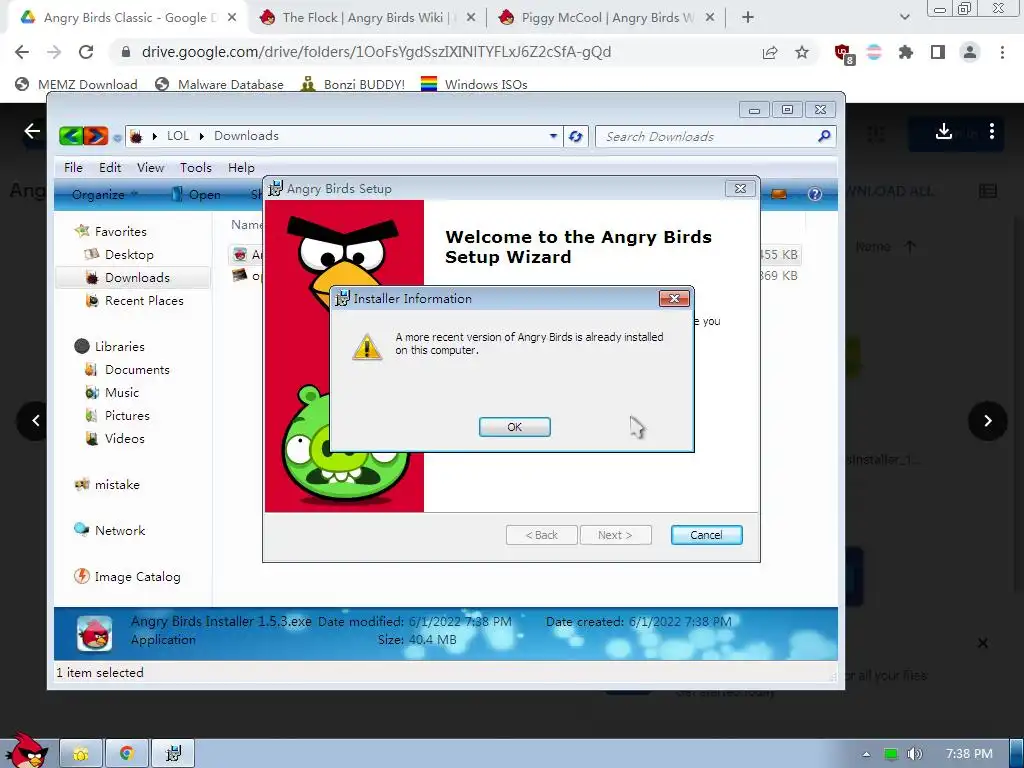
Task: Toggle Chrome side panel icon
Action: pos(938,52)
